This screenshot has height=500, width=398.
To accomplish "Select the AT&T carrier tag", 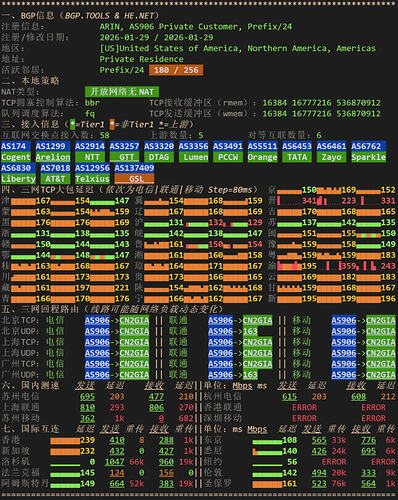I will click(x=55, y=179).
